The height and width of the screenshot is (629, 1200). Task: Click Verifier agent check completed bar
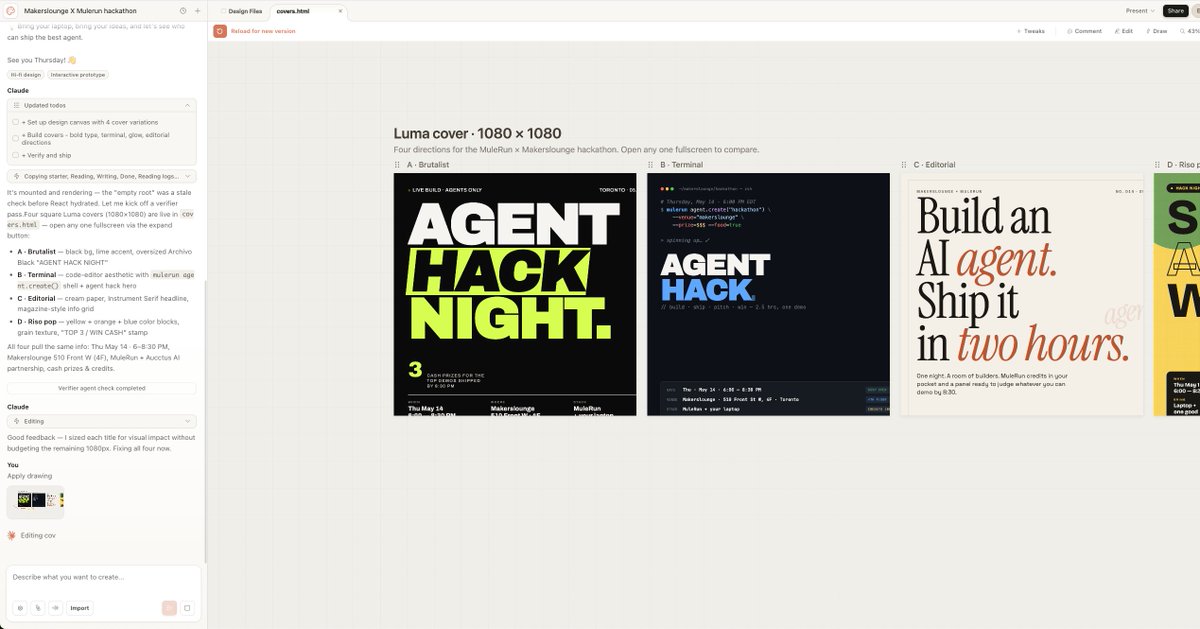pyautogui.click(x=102, y=388)
